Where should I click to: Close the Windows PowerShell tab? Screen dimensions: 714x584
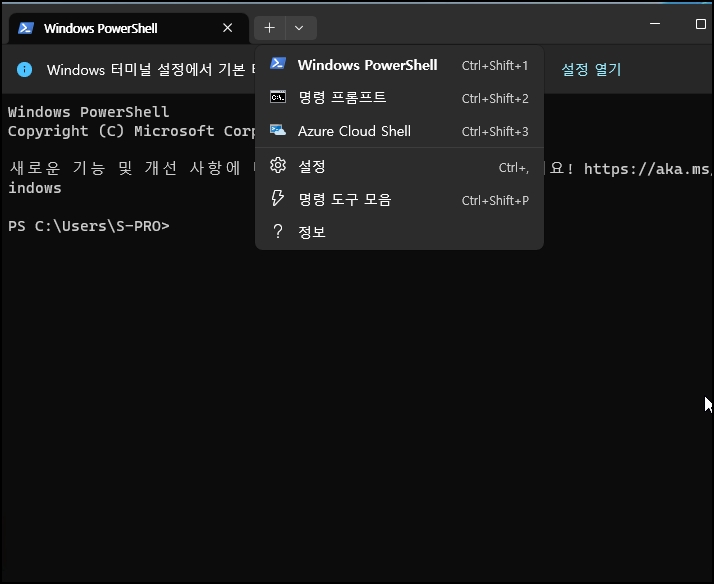pos(228,28)
